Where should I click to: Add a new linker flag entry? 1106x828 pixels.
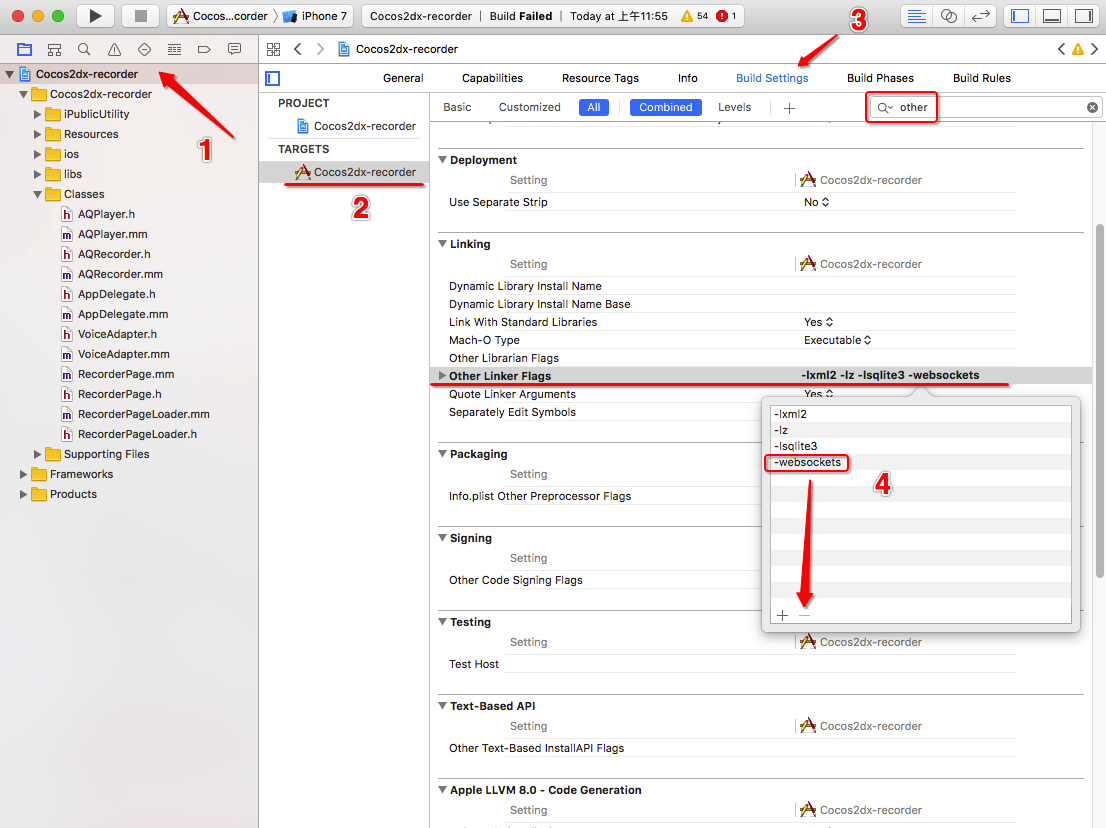tap(782, 616)
